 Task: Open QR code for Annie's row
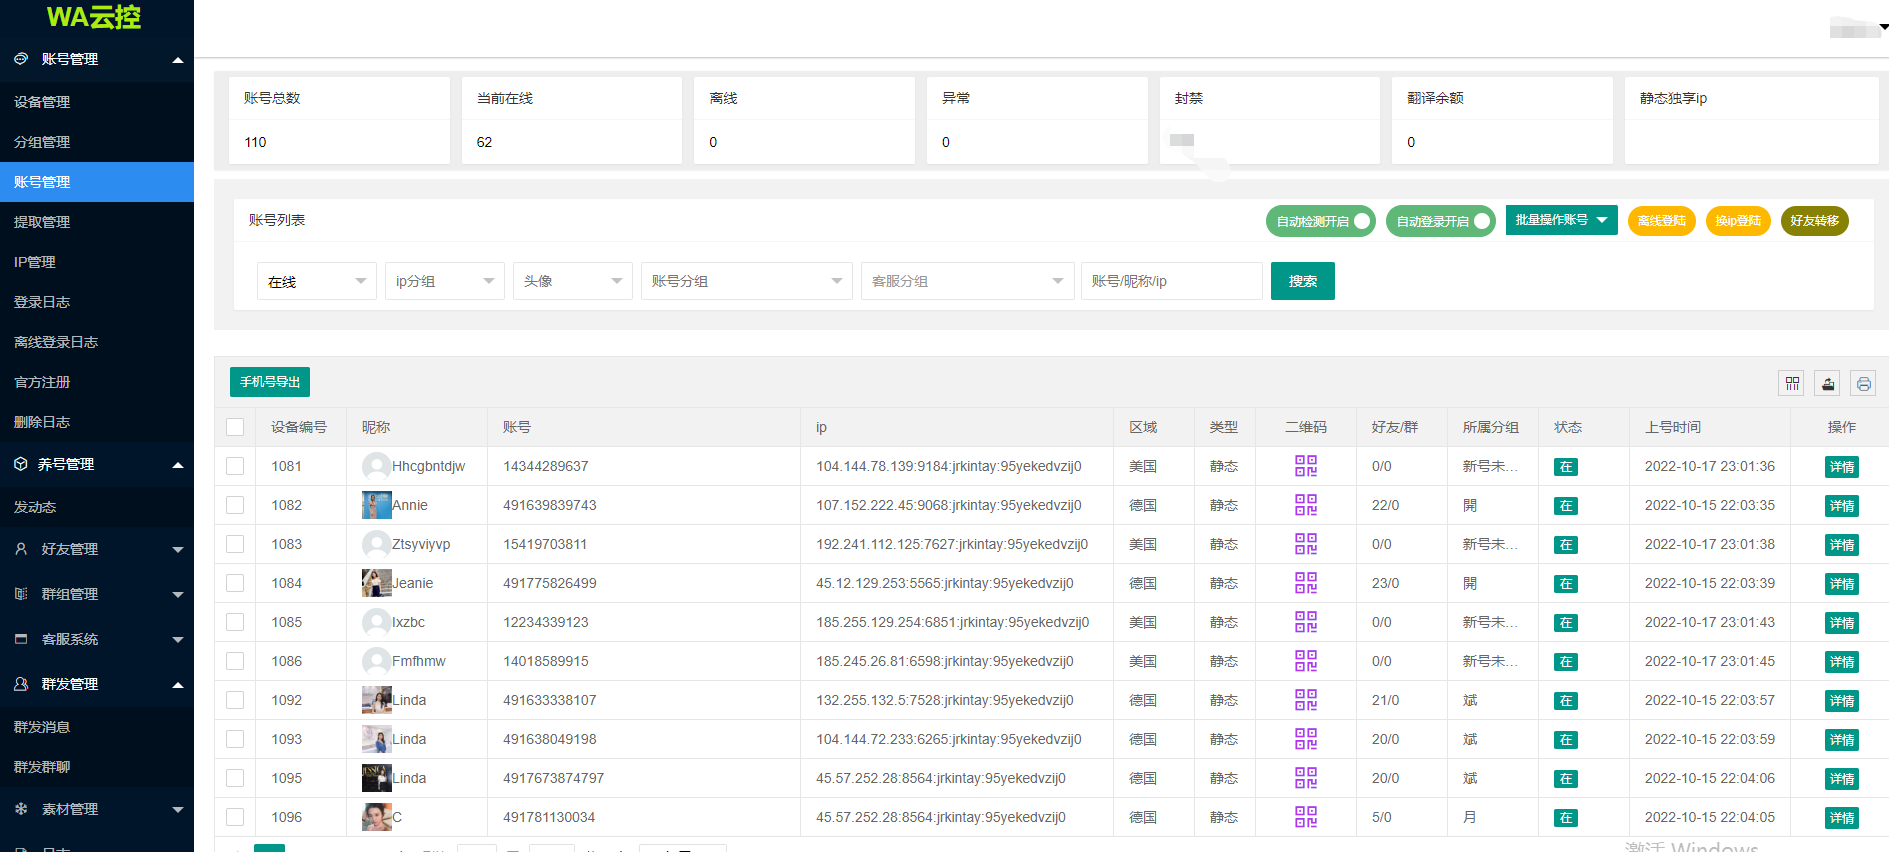coord(1305,505)
